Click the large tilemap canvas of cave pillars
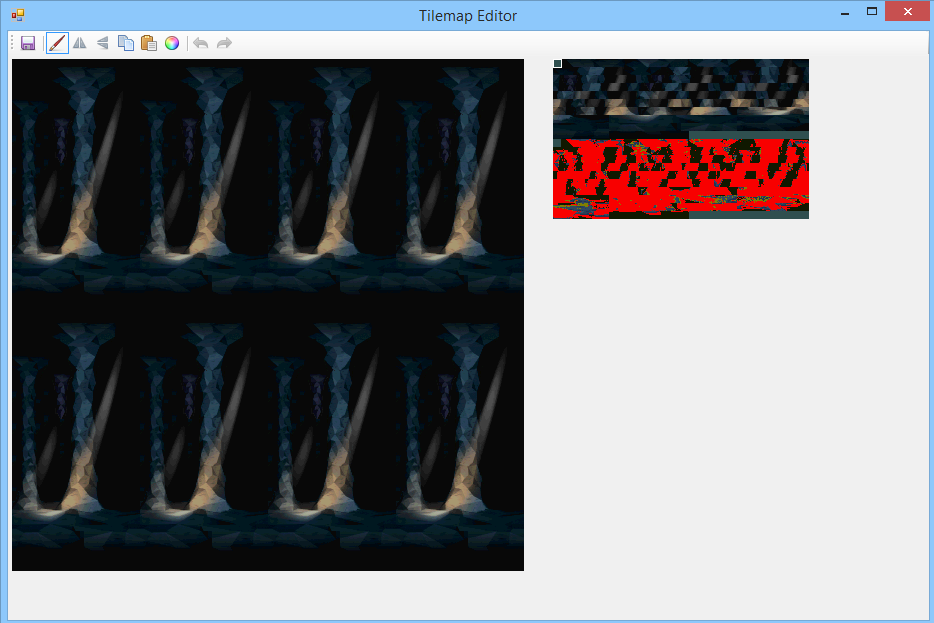Screen dimensions: 934x623 [x=268, y=314]
